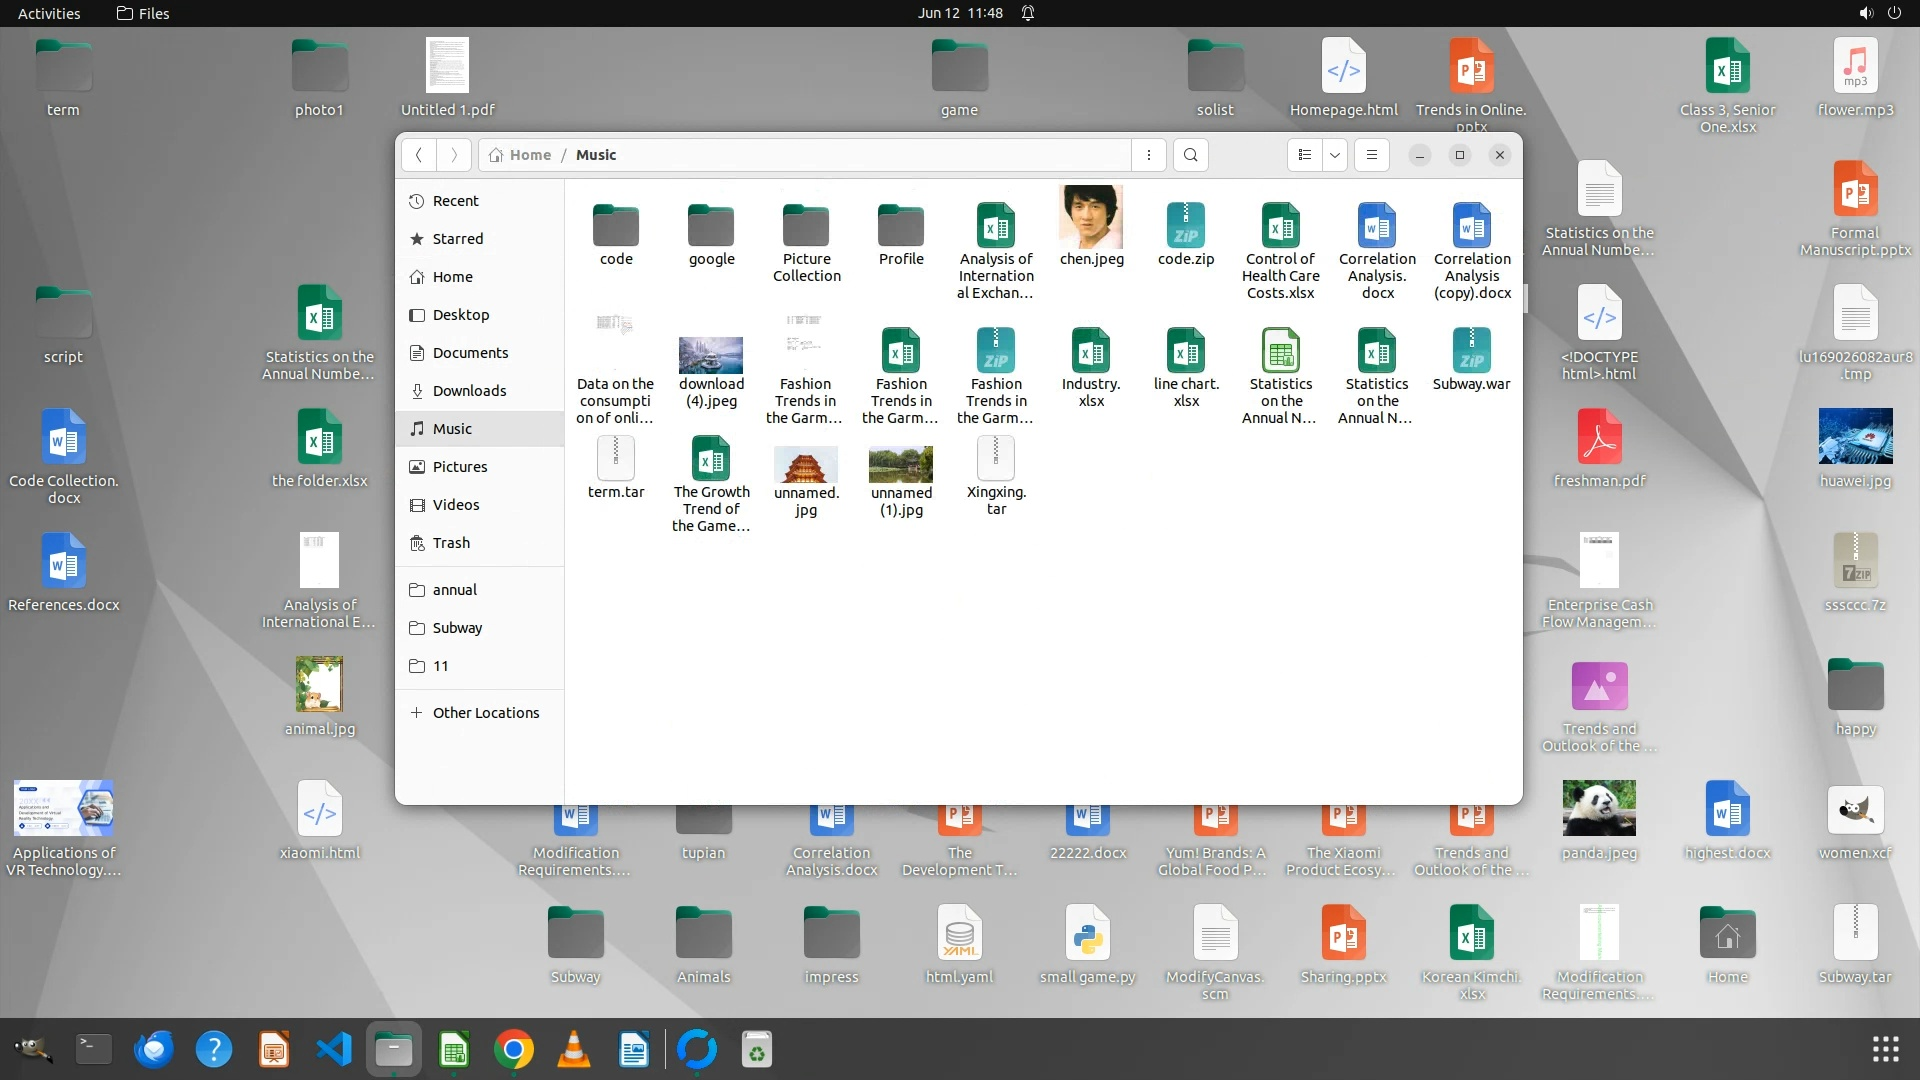Open the Activities overview

click(49, 13)
